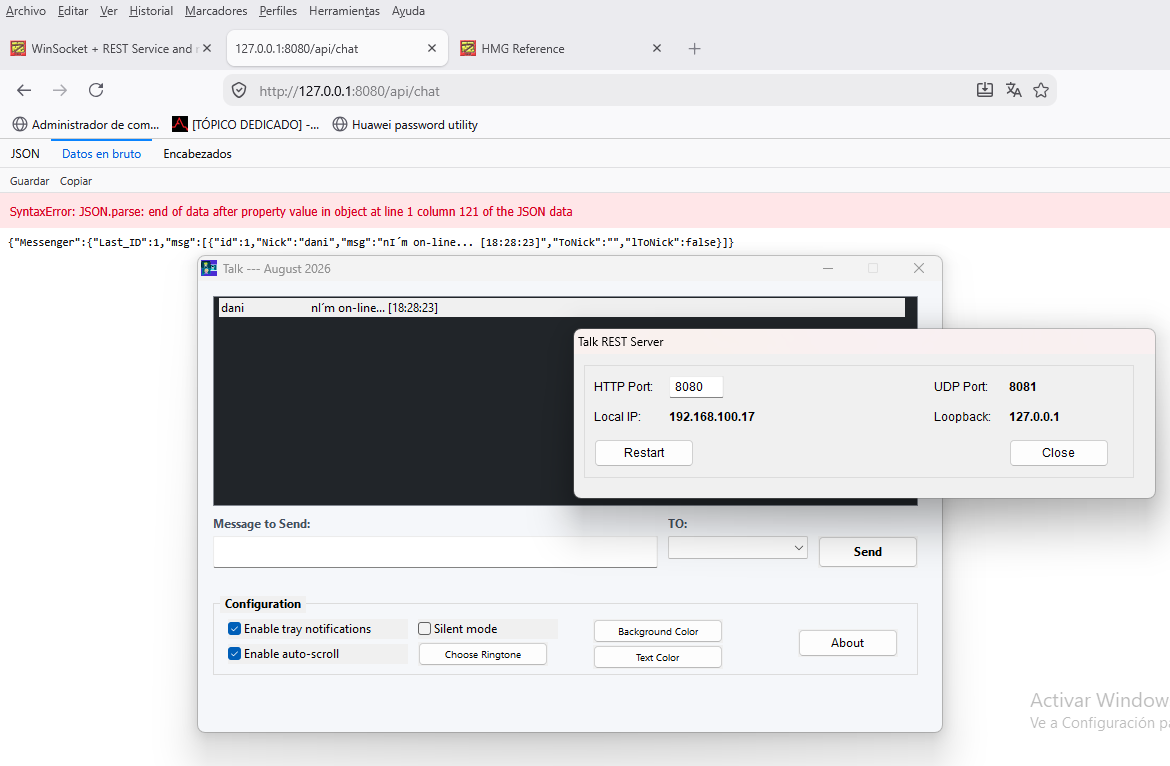Open the Editar menu

[73, 11]
